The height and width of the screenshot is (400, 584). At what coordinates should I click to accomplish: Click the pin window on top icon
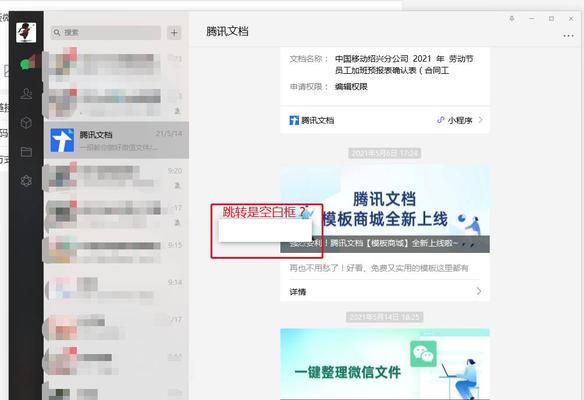[512, 19]
